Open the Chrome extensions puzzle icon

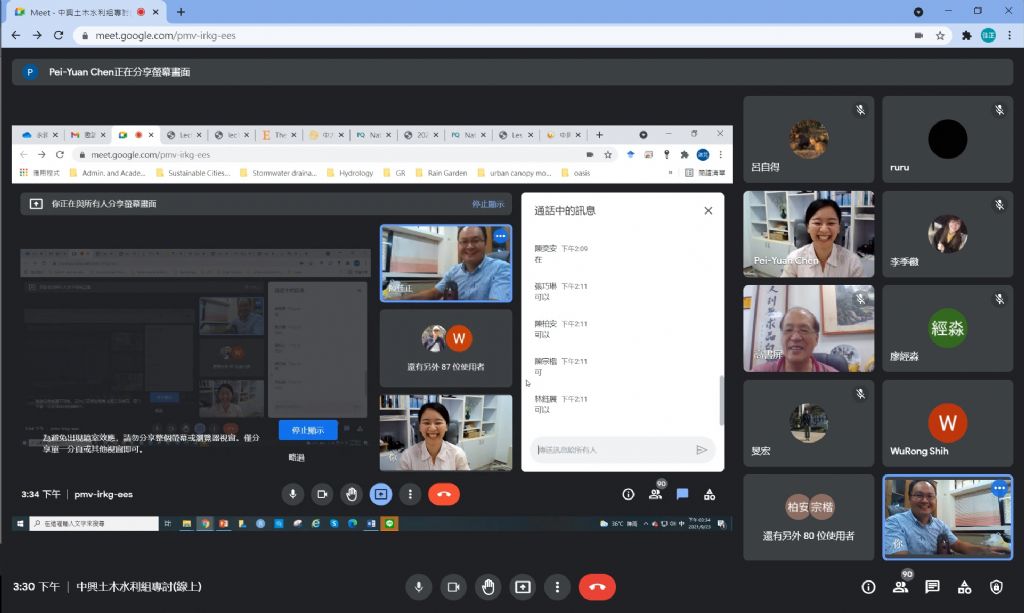click(966, 35)
